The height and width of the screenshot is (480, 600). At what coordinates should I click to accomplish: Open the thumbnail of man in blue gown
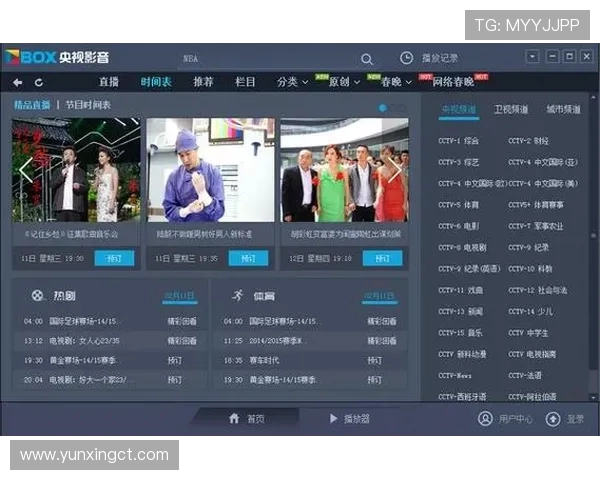coord(210,170)
